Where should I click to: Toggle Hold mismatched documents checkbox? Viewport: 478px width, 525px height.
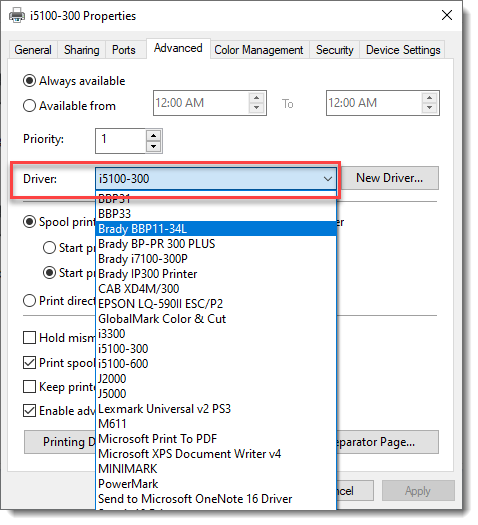coord(29,338)
